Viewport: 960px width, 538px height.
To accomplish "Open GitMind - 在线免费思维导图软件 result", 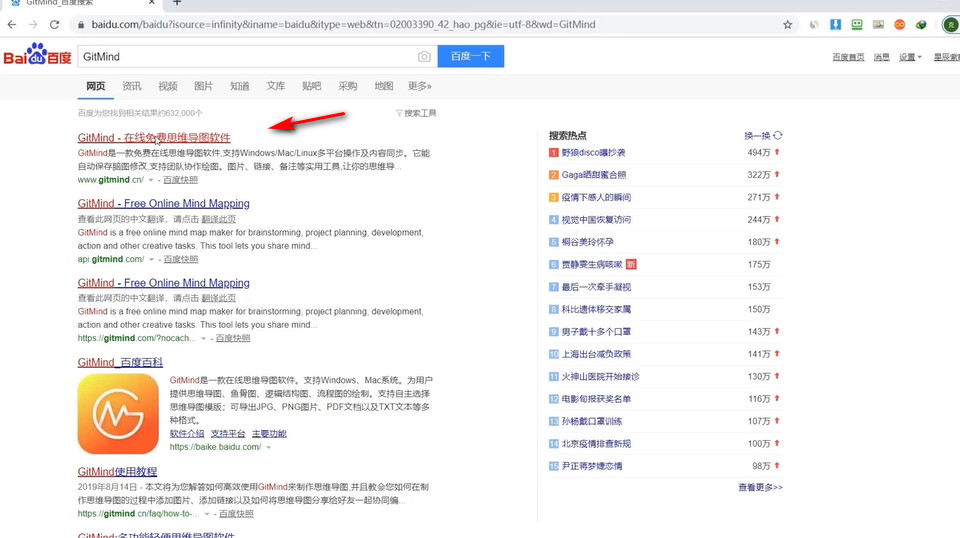I will [154, 138].
